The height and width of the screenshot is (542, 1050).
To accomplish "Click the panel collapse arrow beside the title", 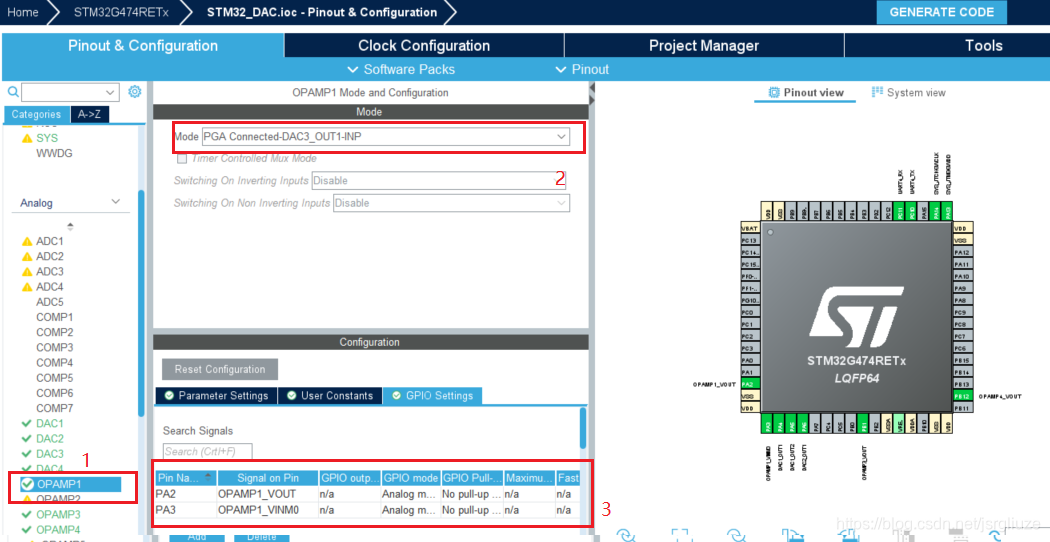I will pos(592,88).
